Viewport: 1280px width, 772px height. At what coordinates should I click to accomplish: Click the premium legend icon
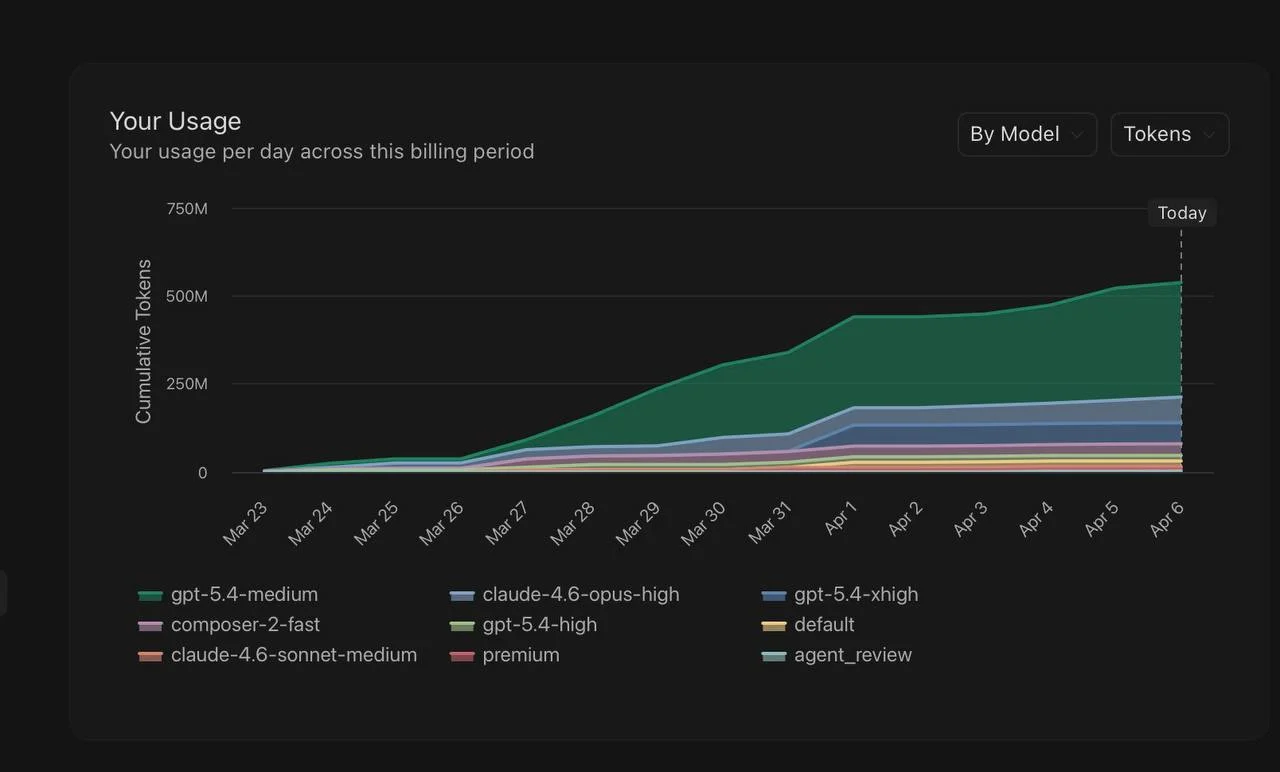point(461,656)
